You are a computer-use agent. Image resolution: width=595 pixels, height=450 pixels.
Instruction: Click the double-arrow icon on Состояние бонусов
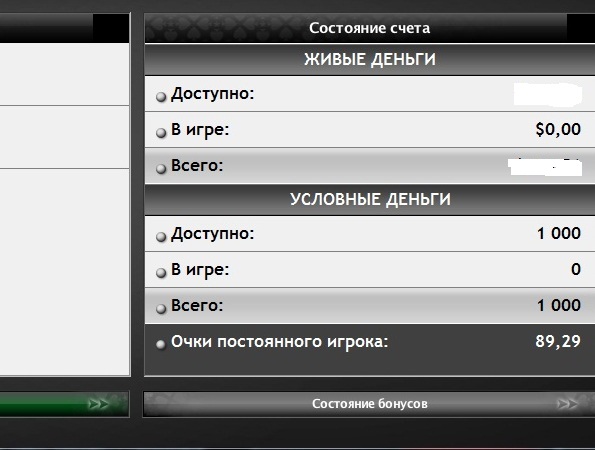(567, 404)
